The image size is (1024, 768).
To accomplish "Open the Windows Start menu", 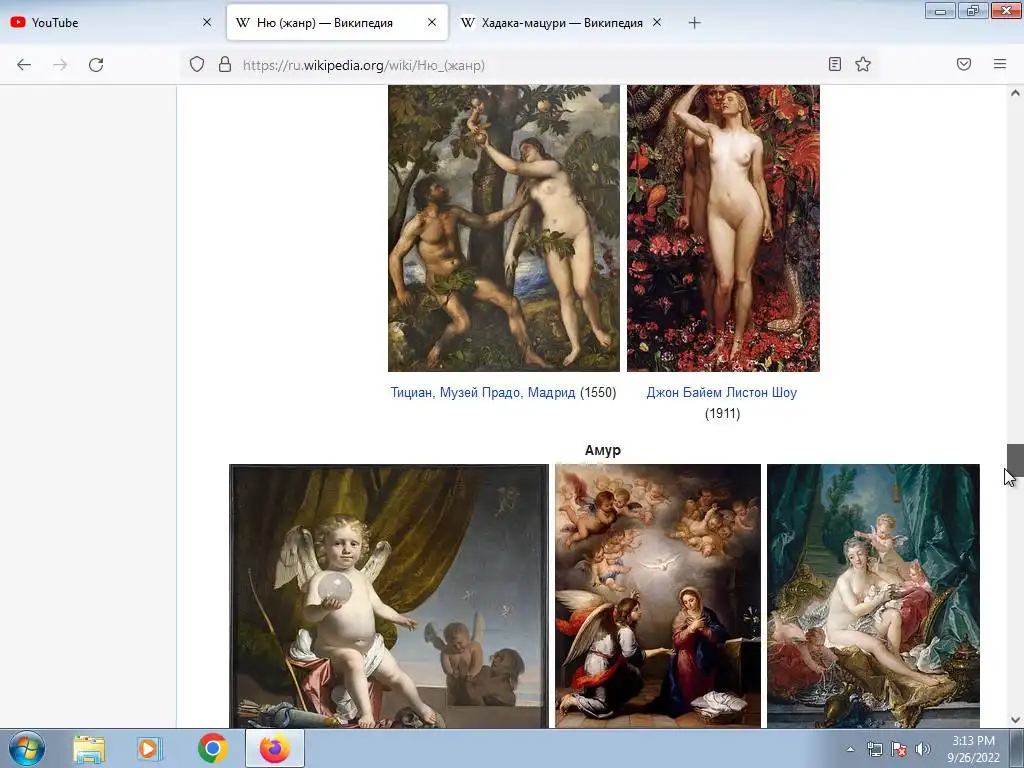I will click(27, 748).
